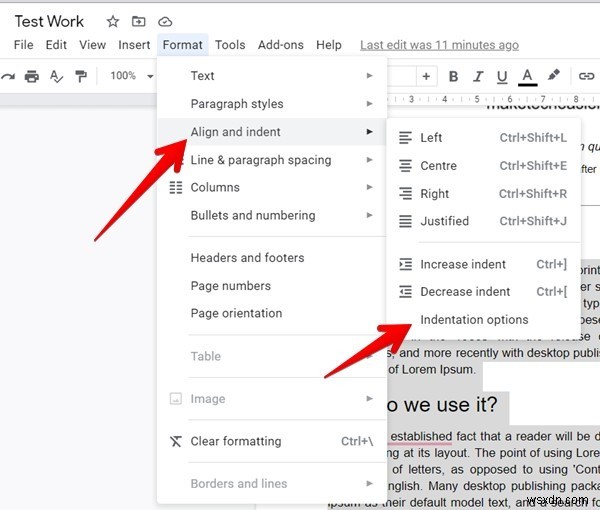This screenshot has width=600, height=510.
Task: Expand the Image submenu arrow
Action: (x=369, y=399)
